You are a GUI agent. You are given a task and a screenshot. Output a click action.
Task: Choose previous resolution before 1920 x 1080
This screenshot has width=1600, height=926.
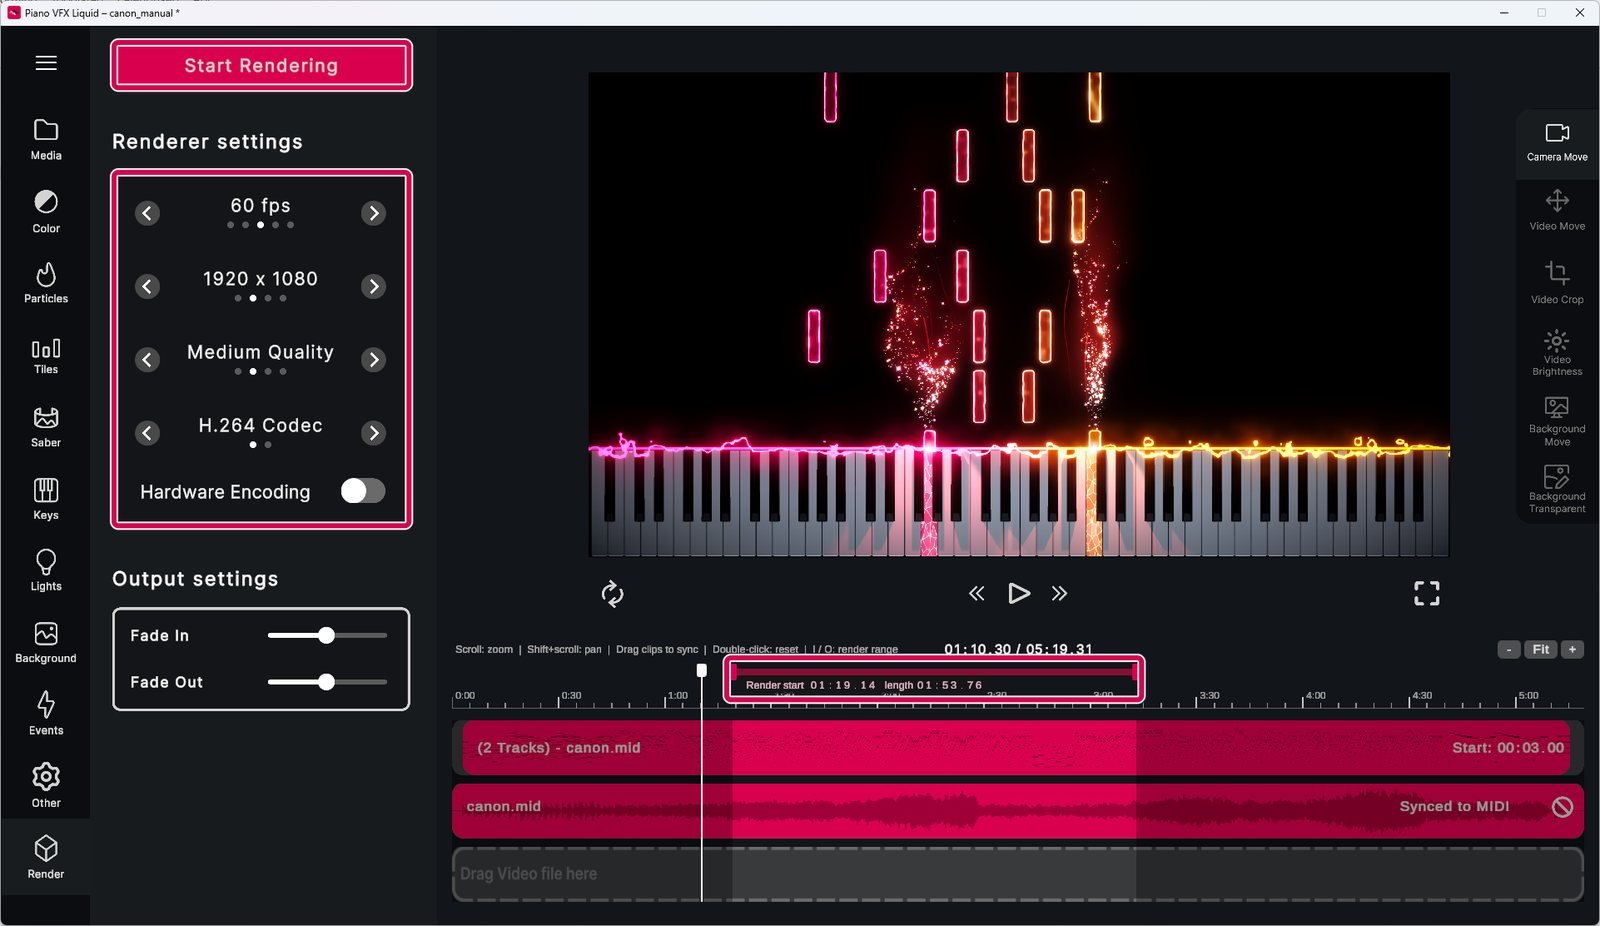coord(147,287)
